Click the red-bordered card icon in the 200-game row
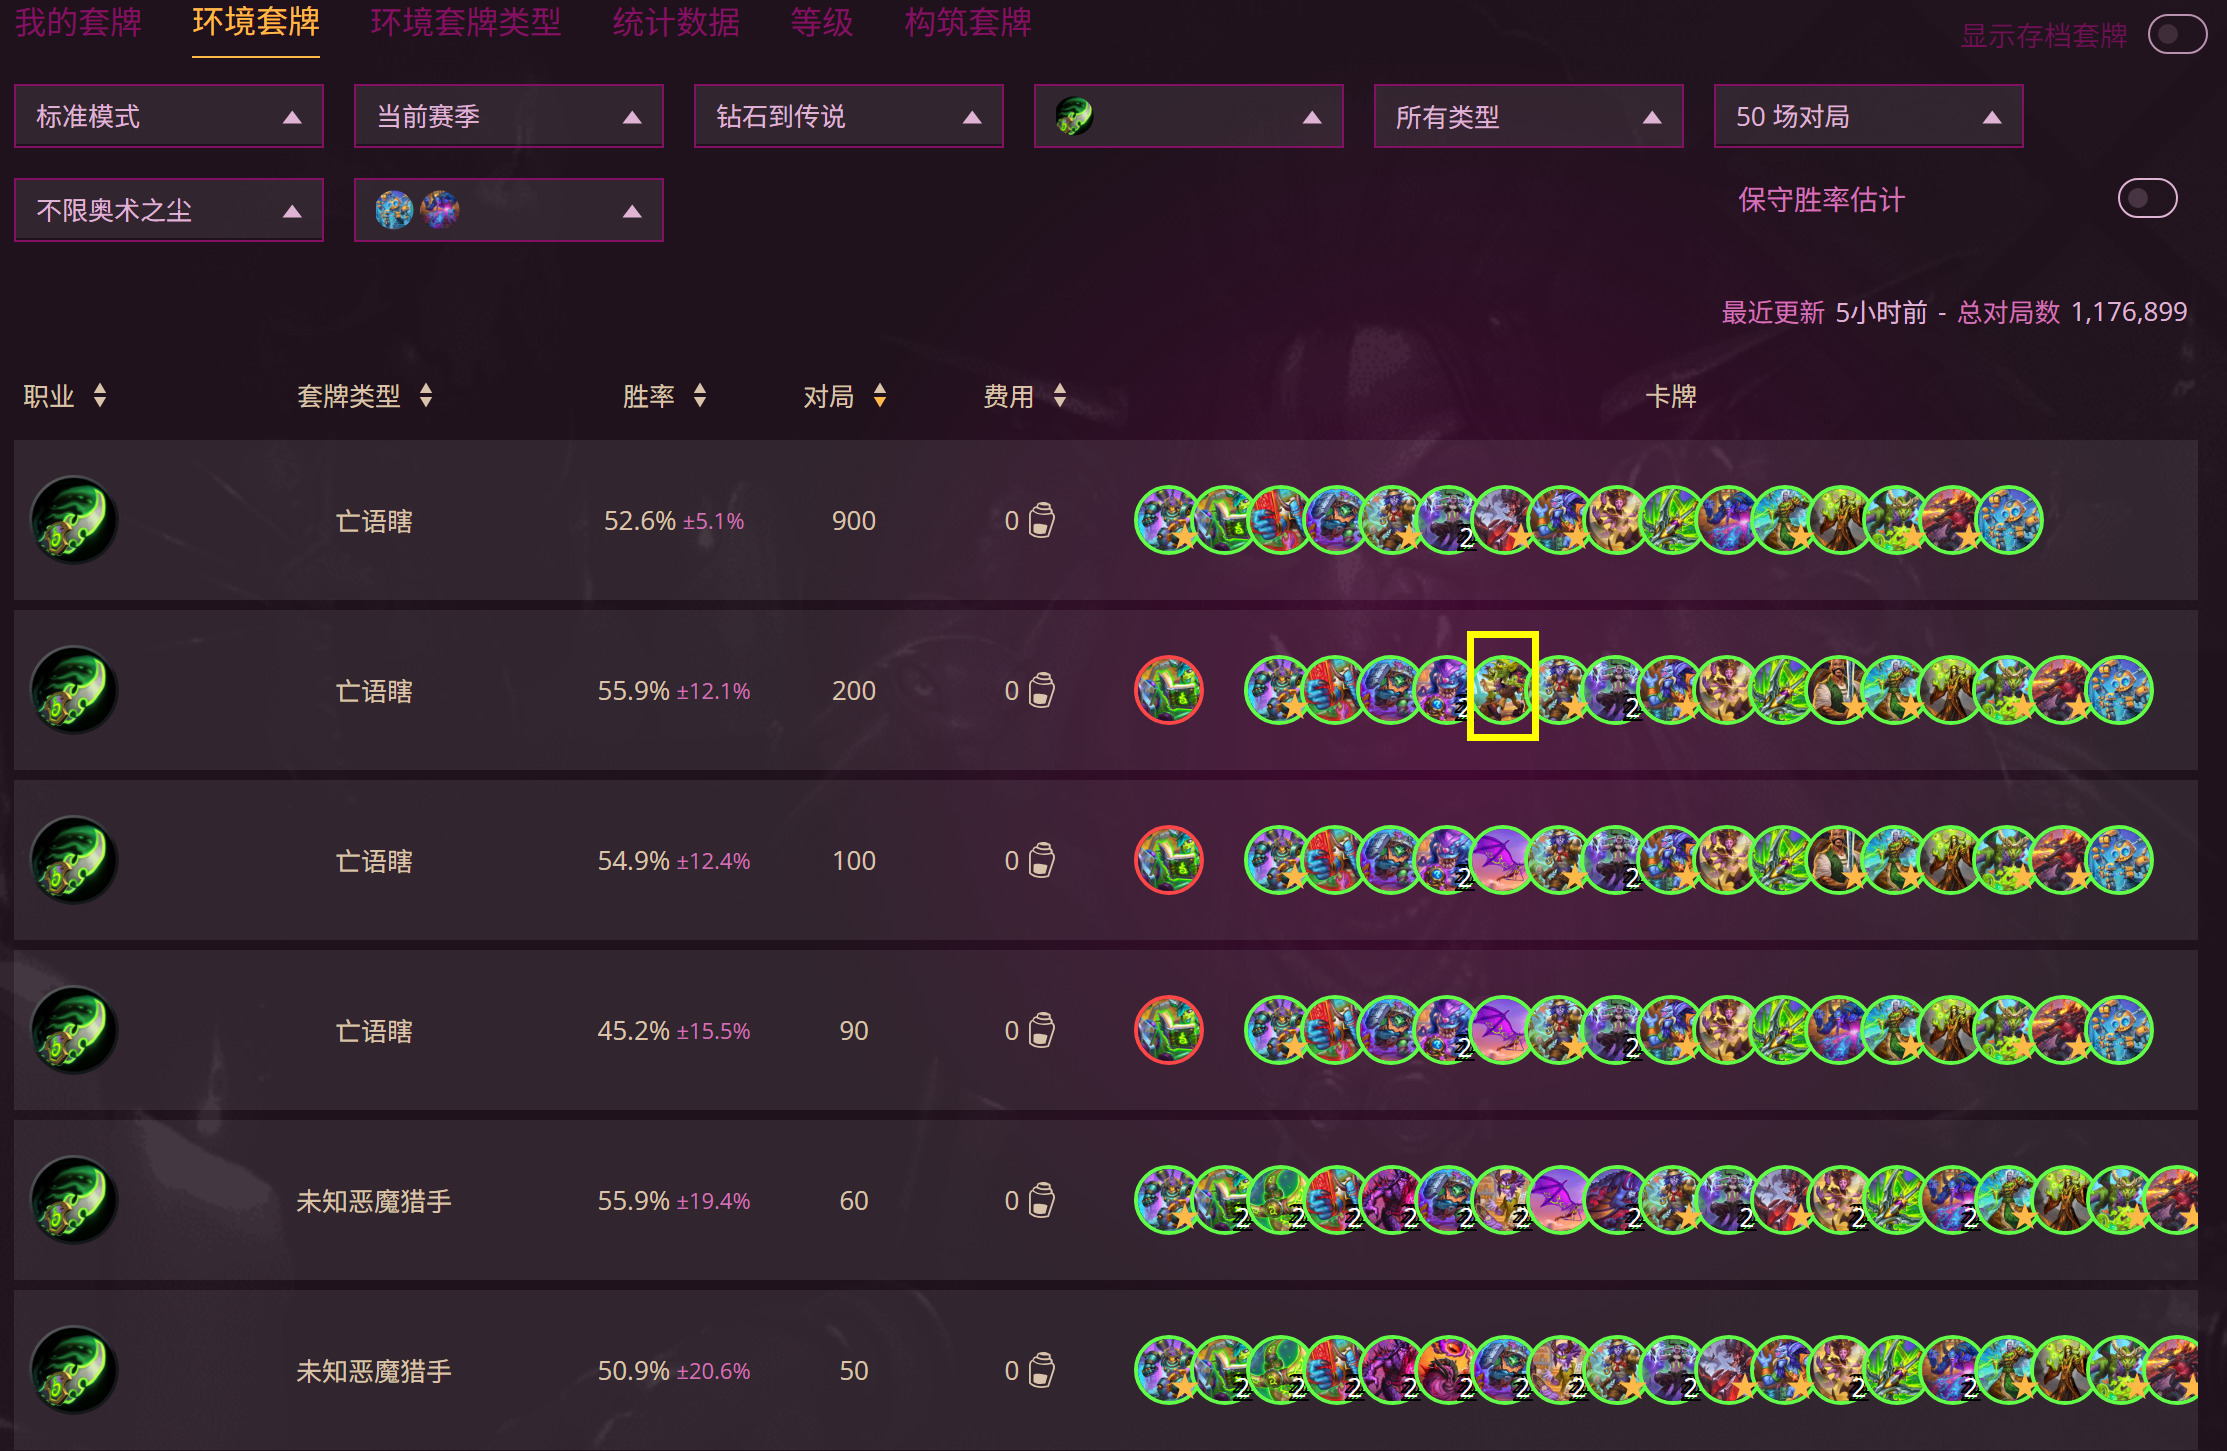This screenshot has height=1451, width=2227. (1169, 690)
